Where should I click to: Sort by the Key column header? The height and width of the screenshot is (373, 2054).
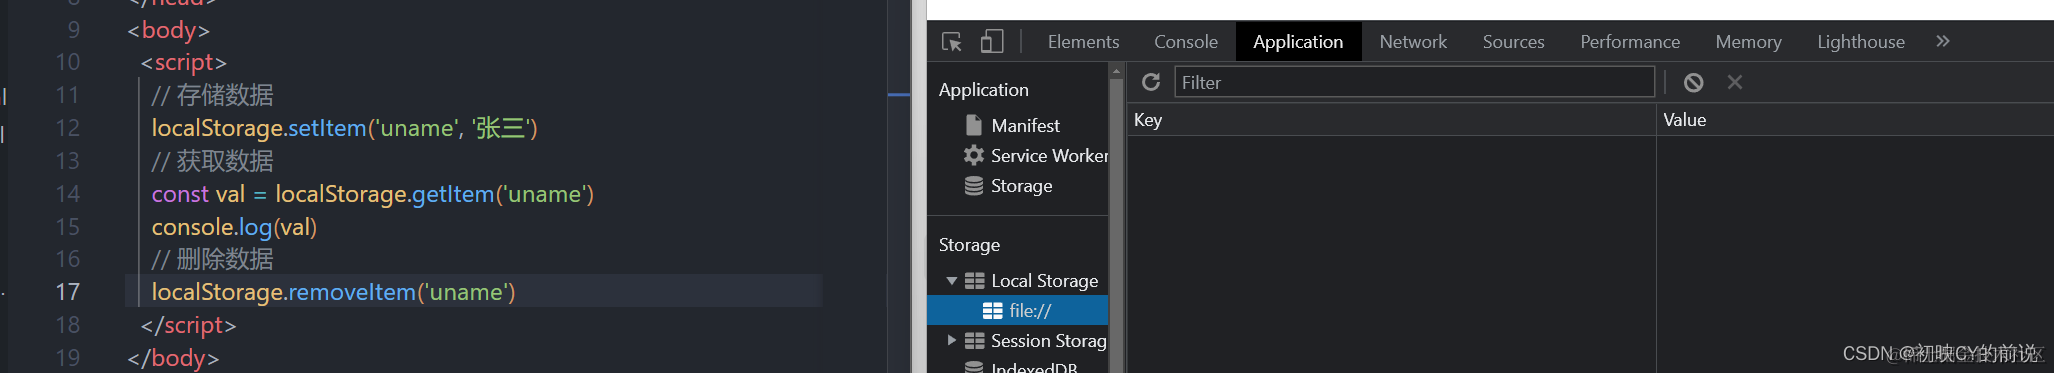point(1391,120)
